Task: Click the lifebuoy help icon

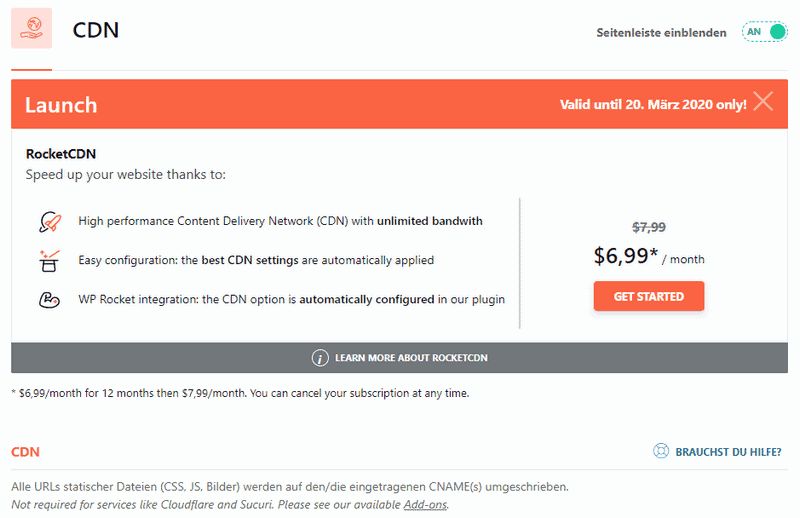Action: [660, 452]
